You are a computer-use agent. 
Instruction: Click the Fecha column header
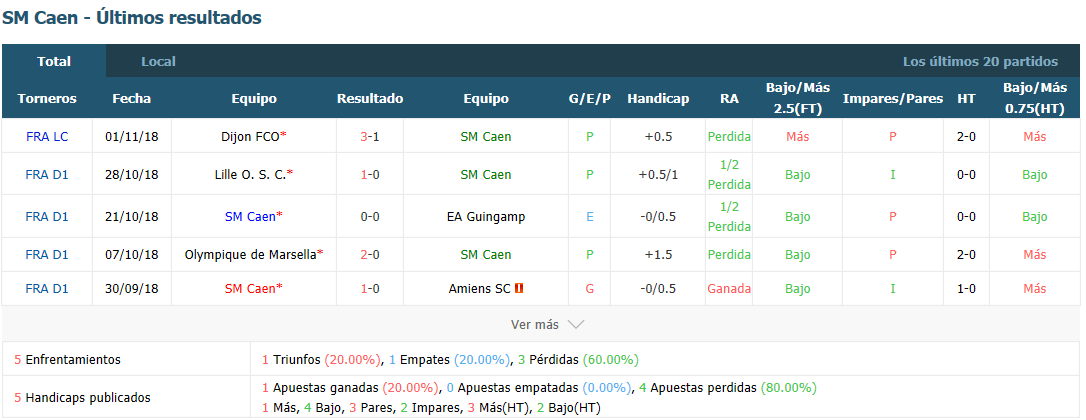click(x=132, y=98)
